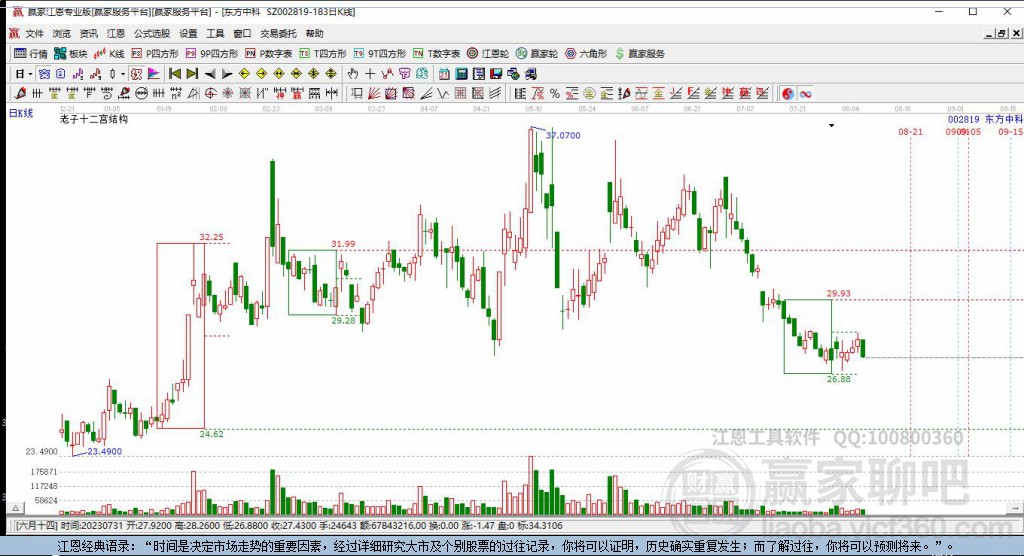Open the 公式选股 menu
Viewport: 1024px width, 556px height.
pos(152,33)
